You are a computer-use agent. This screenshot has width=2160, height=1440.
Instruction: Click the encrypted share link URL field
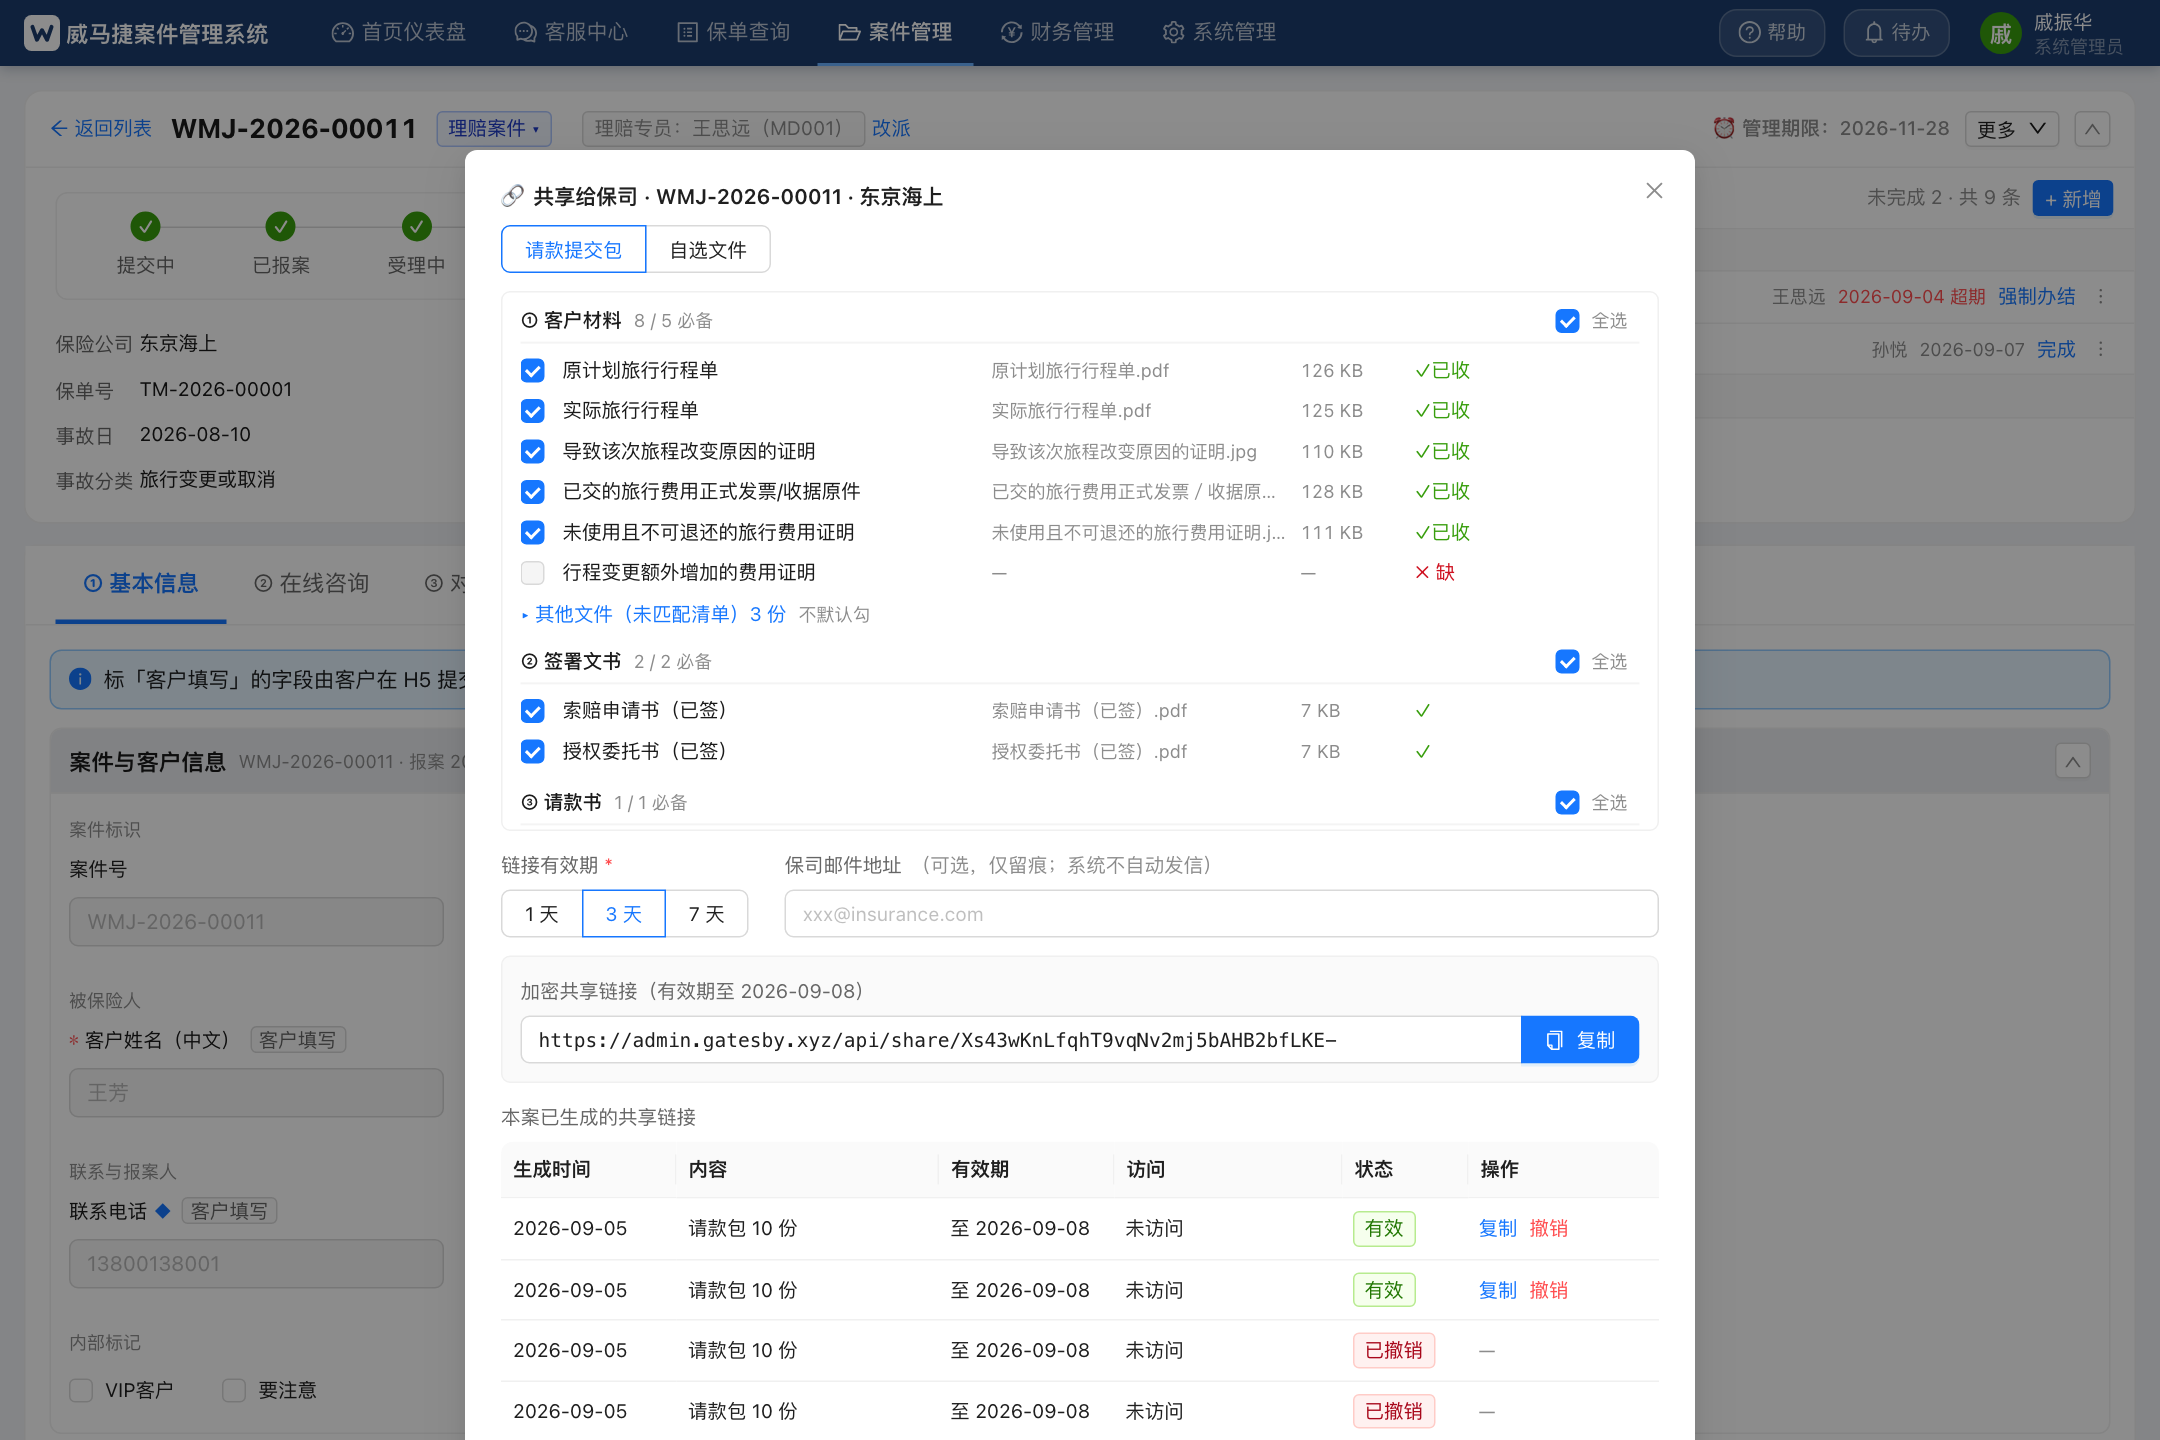coord(1021,1040)
